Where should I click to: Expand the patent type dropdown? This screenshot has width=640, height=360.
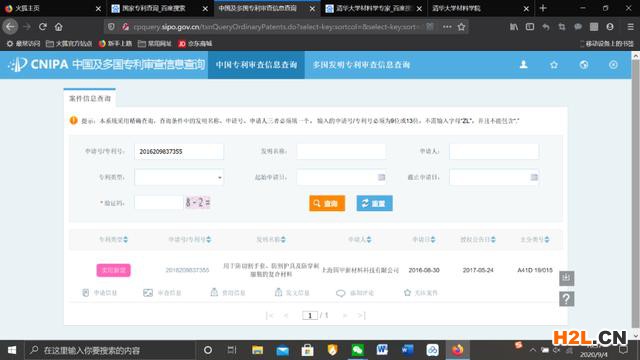pos(179,177)
